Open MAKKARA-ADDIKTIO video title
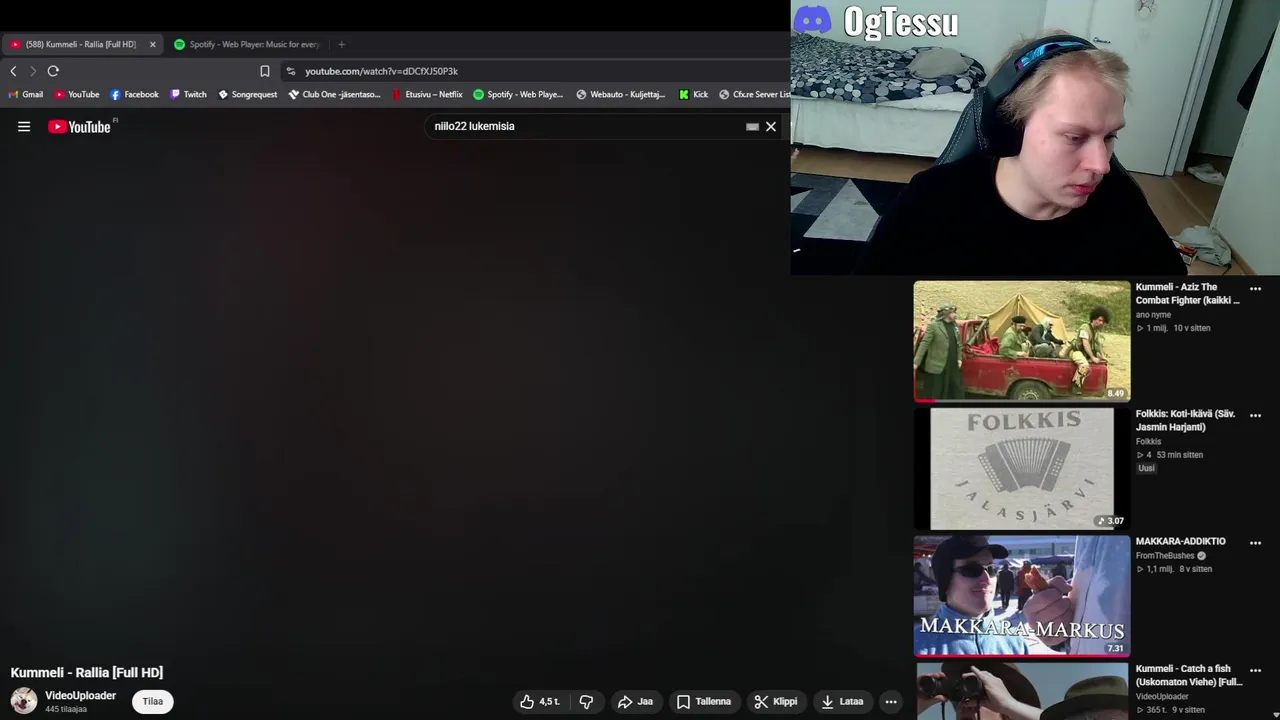Image resolution: width=1280 pixels, height=720 pixels. point(1180,542)
